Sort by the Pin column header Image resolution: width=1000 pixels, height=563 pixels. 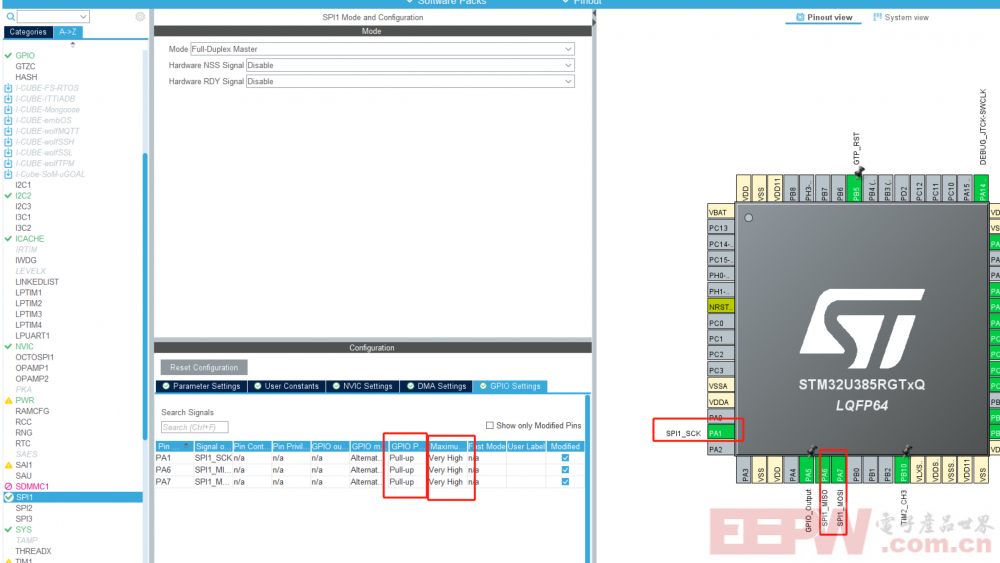pos(174,446)
